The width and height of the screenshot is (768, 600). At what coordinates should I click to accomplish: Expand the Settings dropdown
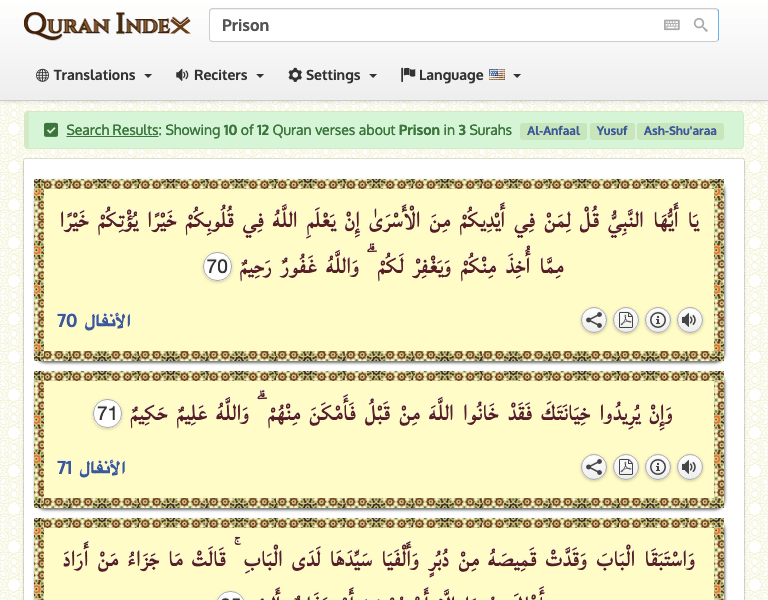click(333, 75)
